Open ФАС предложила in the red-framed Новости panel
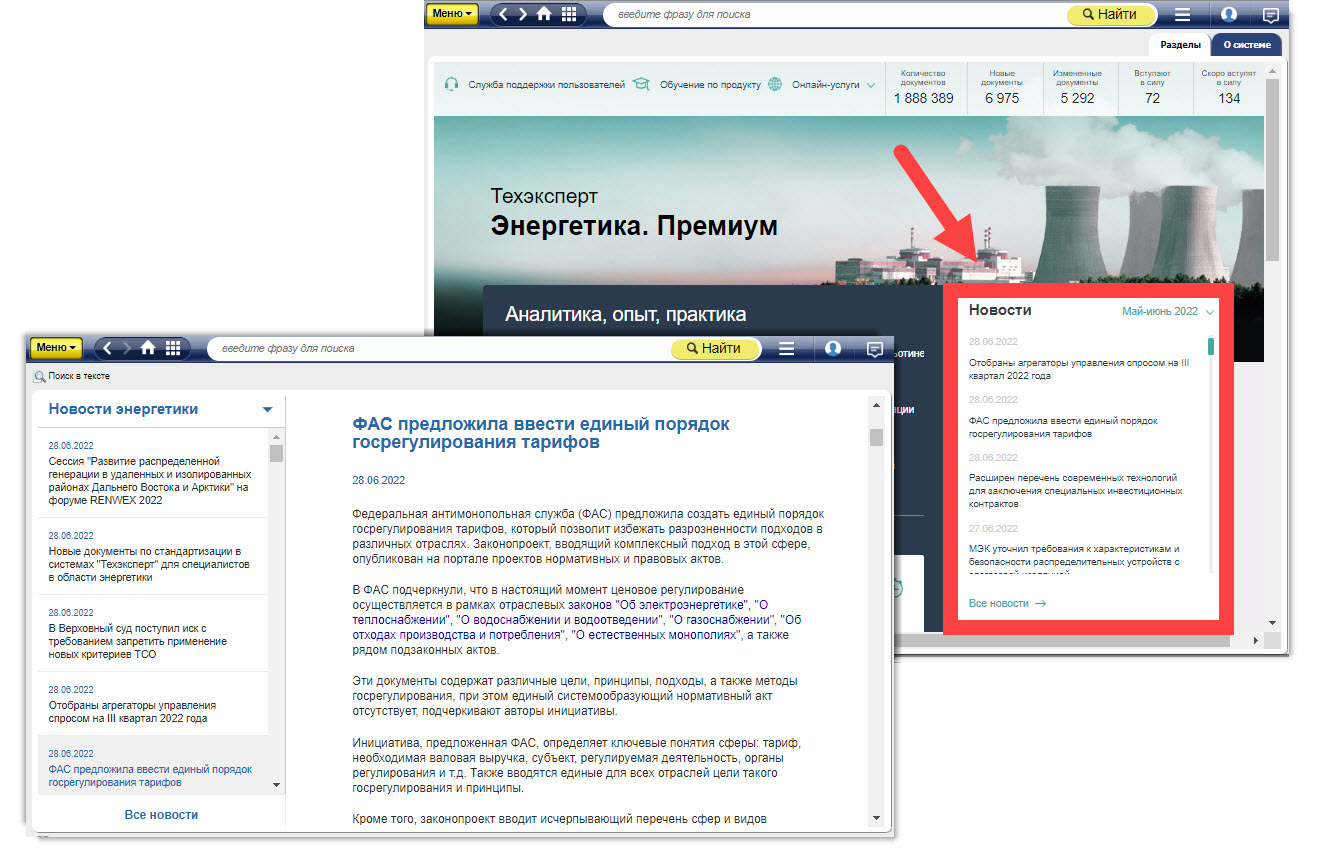1329x850 pixels. coord(1063,428)
